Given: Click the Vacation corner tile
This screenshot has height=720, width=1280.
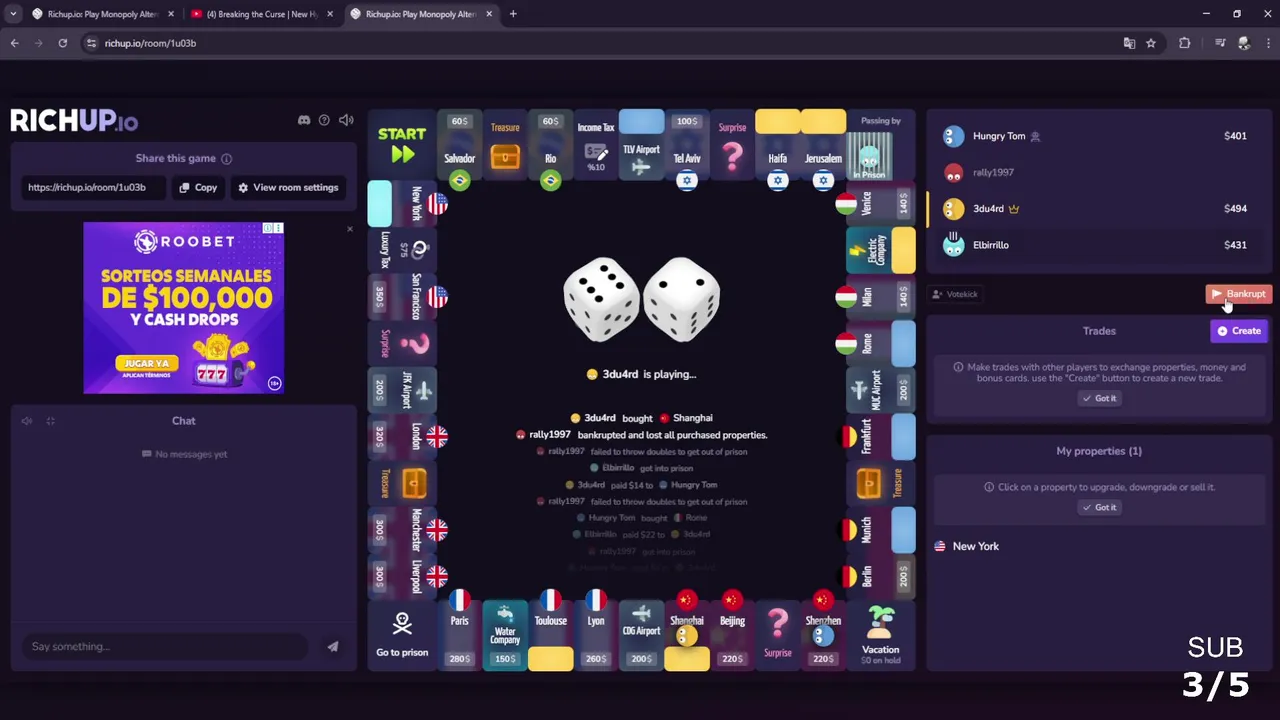Looking at the screenshot, I should tap(881, 636).
